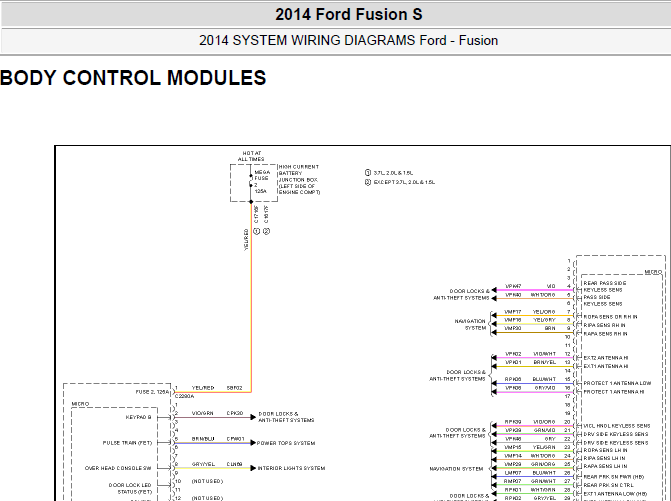Image resolution: width=671 pixels, height=501 pixels.
Task: Click the "DOOR LOCK LED STATUS (FET)" label
Action: [x=131, y=489]
